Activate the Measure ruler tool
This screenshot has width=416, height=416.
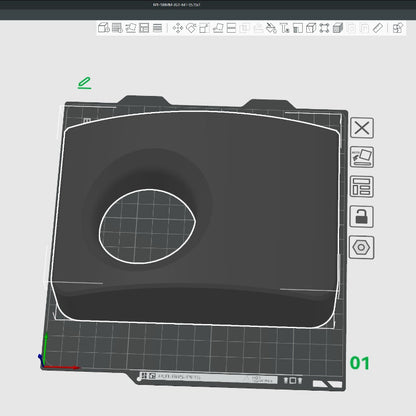click(x=378, y=28)
